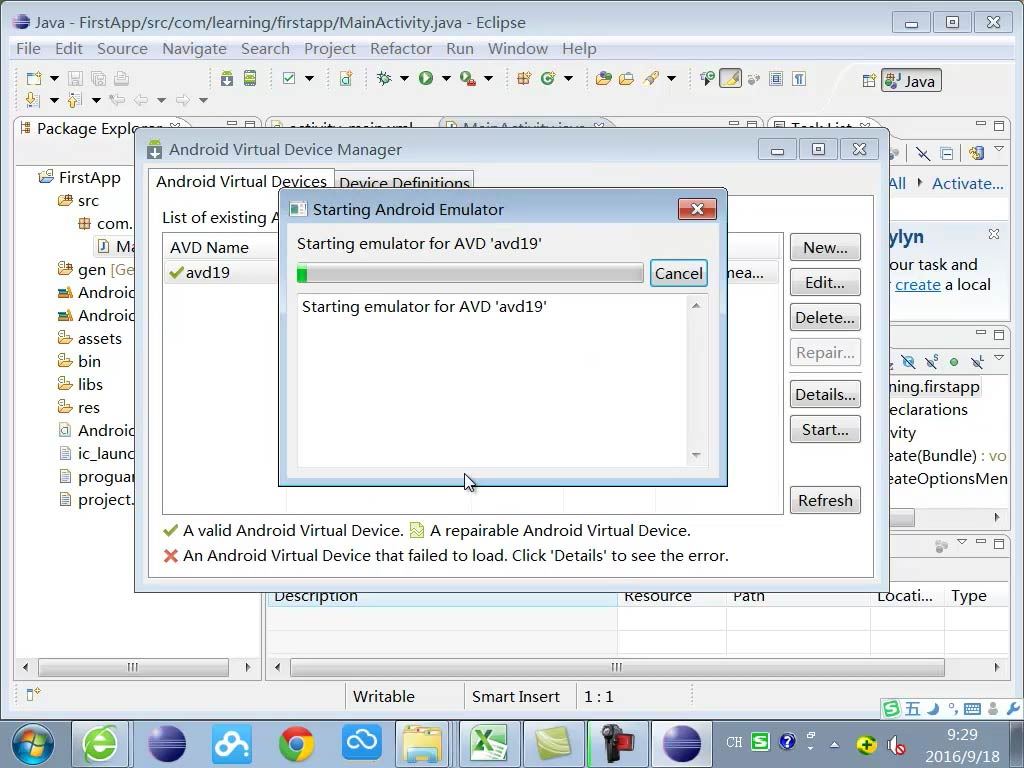1024x768 pixels.
Task: Open the Run configurations dropdown arrow
Action: coord(446,79)
